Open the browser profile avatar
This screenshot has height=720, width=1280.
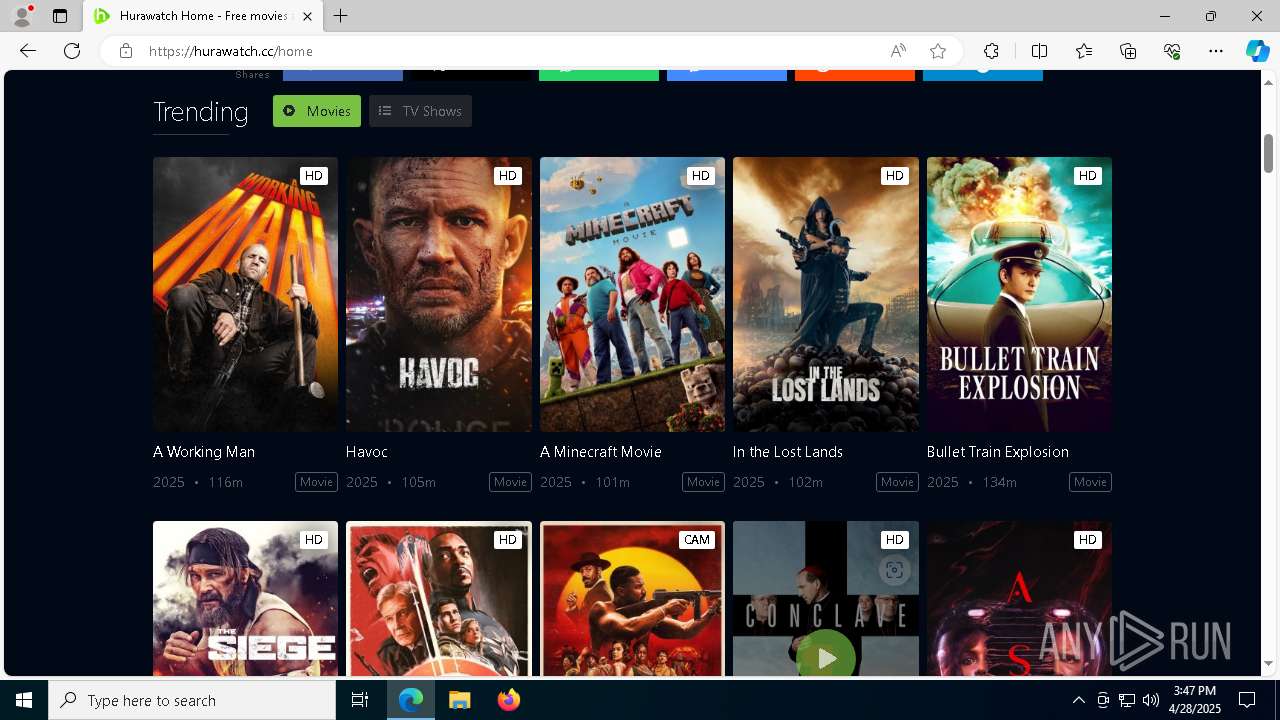tap(22, 16)
